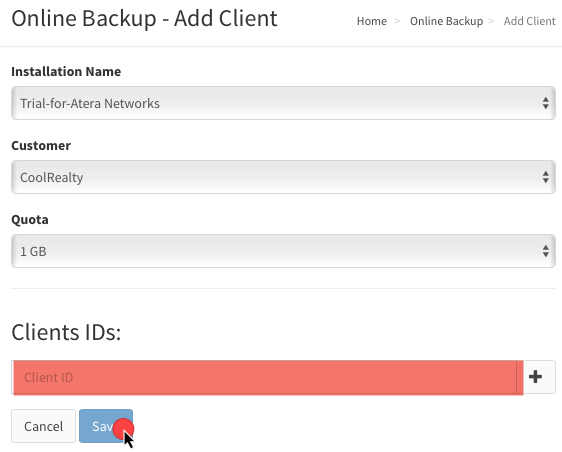Click the Quota select up-down arrows icon

pyautogui.click(x=546, y=251)
